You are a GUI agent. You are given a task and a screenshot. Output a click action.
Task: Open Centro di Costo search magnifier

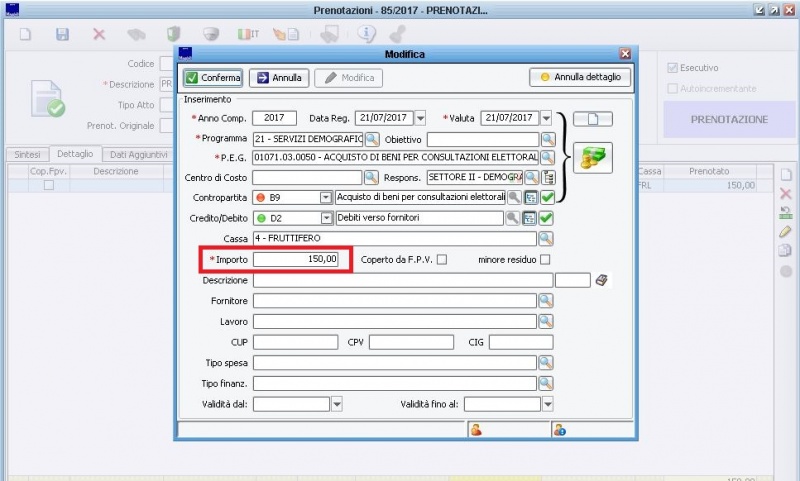click(371, 177)
